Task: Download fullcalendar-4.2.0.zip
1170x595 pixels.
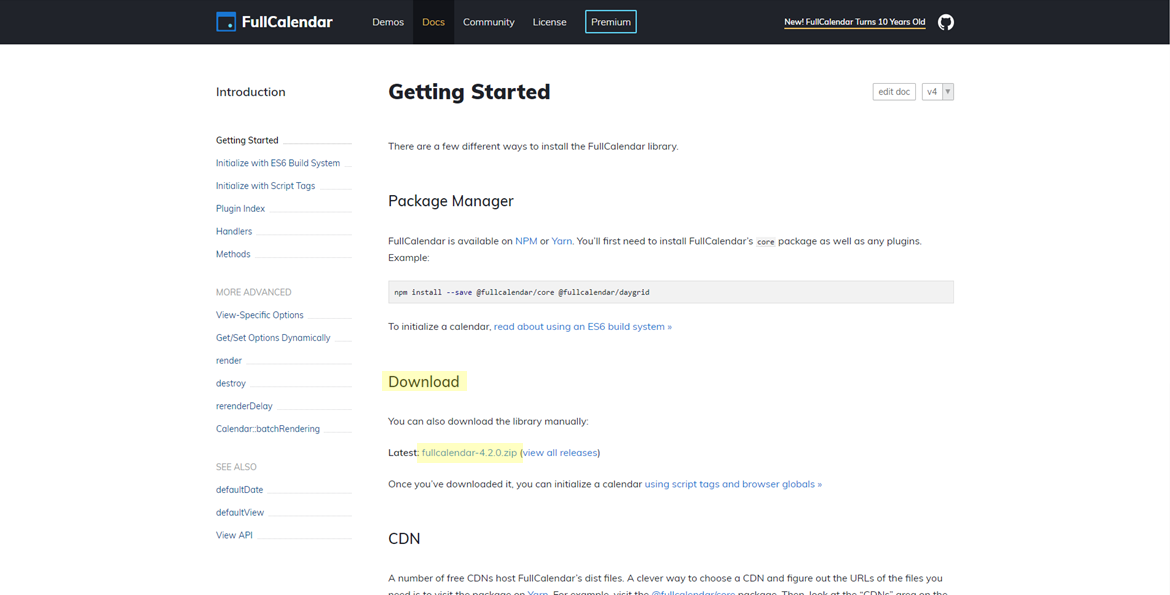Action: [469, 452]
